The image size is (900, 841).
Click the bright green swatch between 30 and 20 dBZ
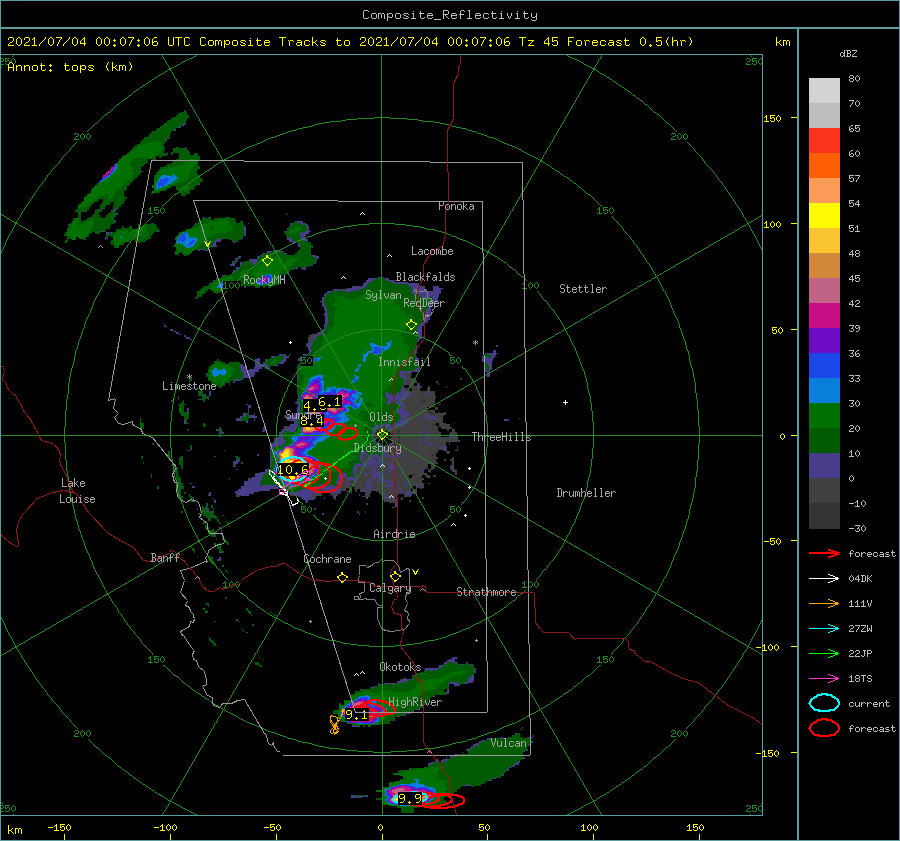824,416
